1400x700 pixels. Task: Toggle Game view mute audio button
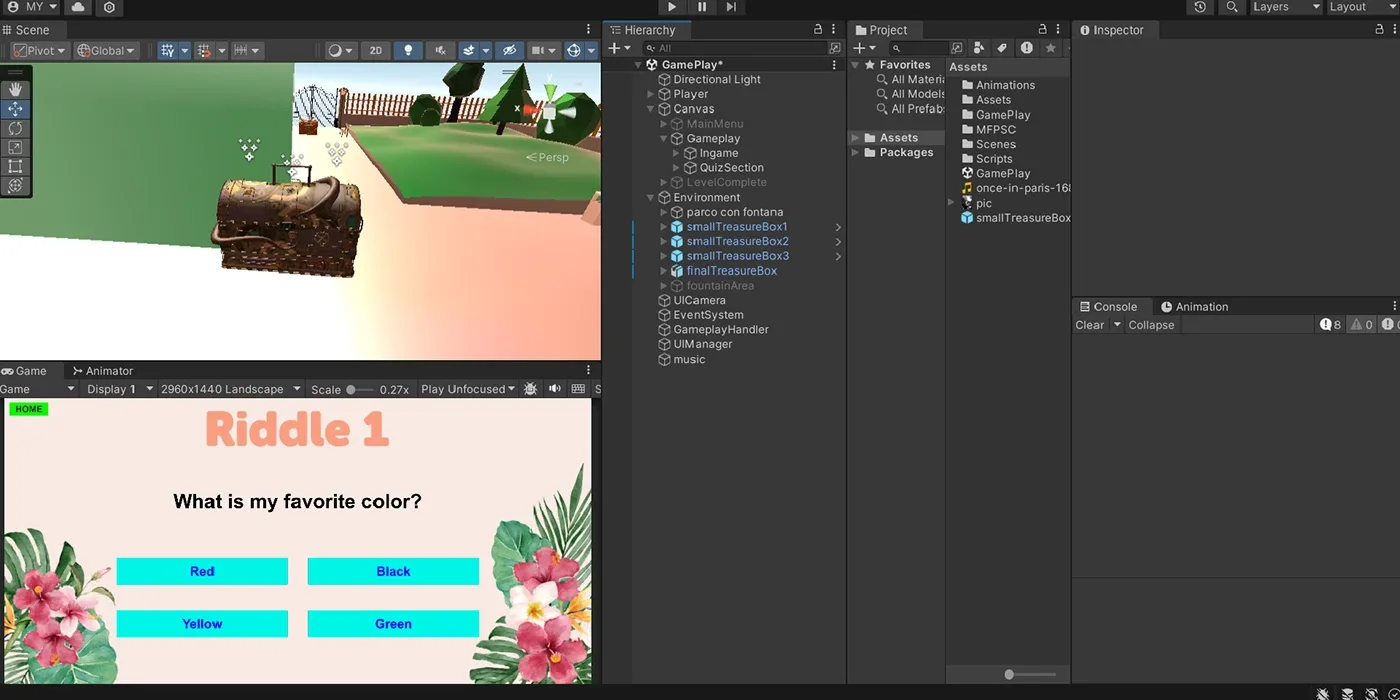point(554,389)
